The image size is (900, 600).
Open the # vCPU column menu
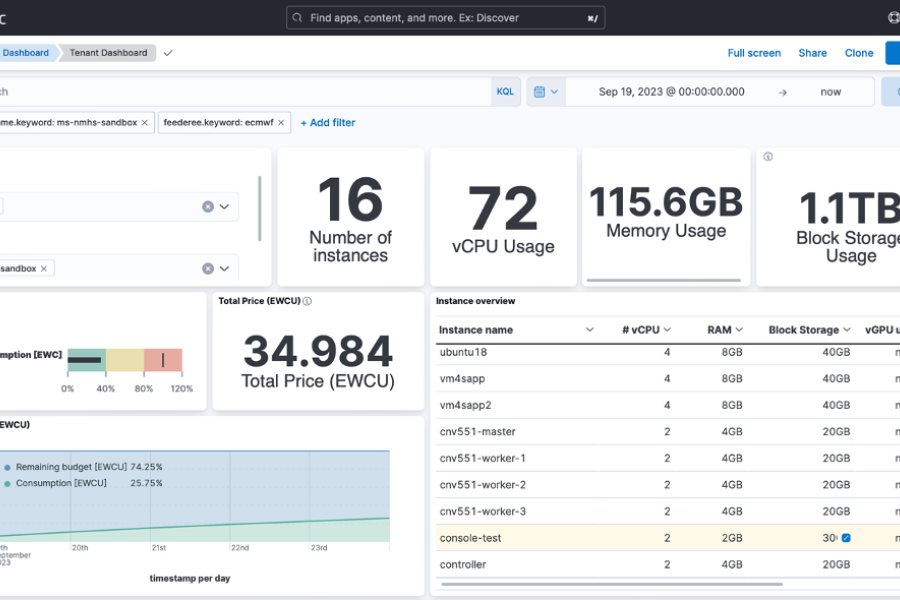pos(667,330)
